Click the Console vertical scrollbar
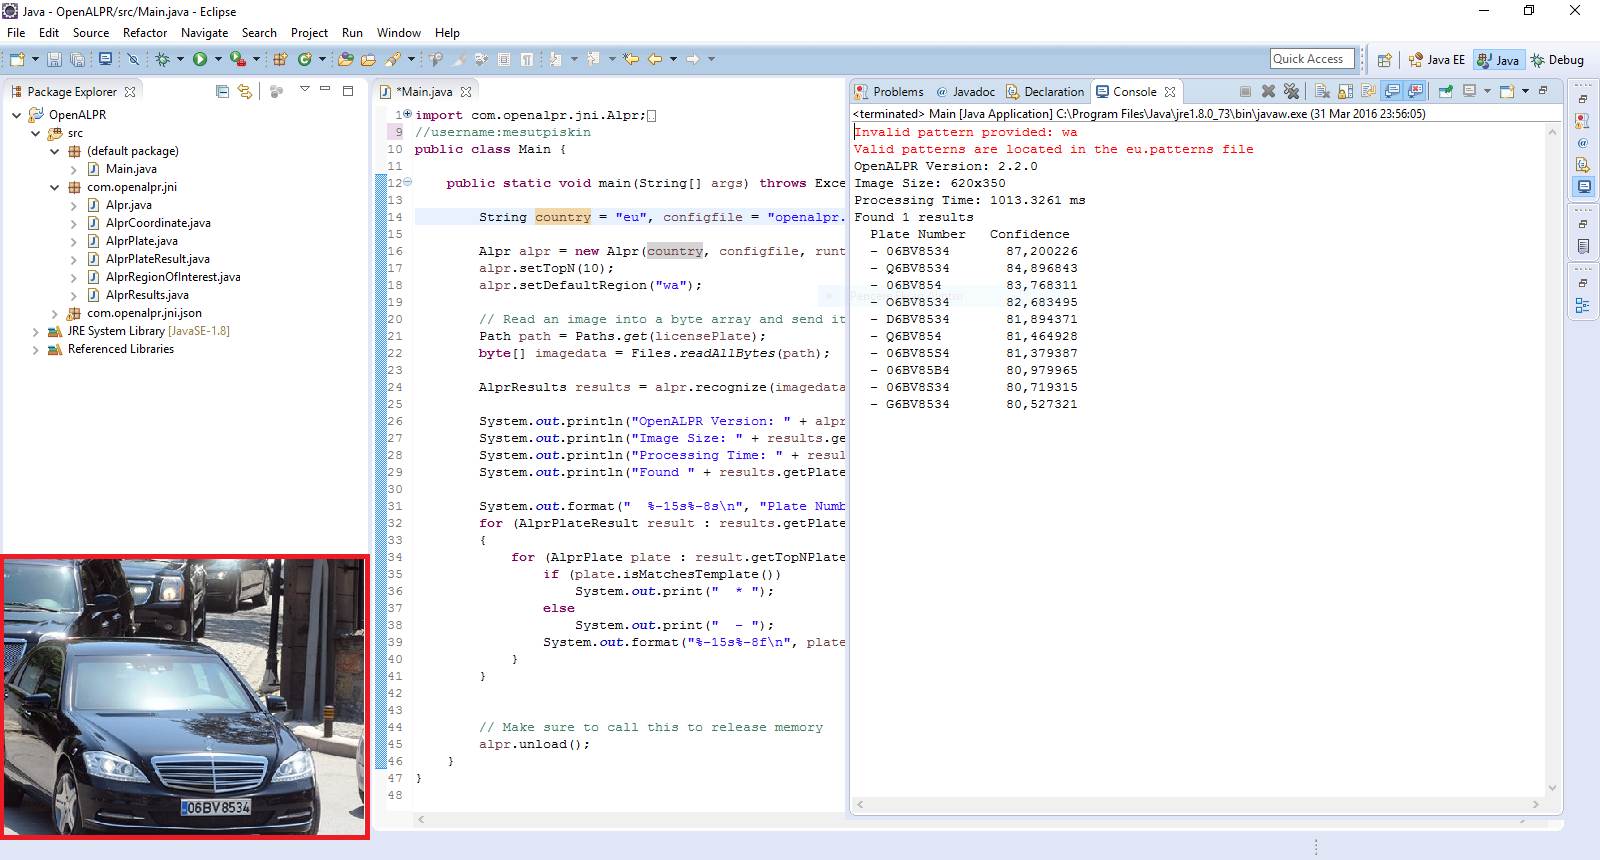The width and height of the screenshot is (1600, 860). click(x=1552, y=460)
